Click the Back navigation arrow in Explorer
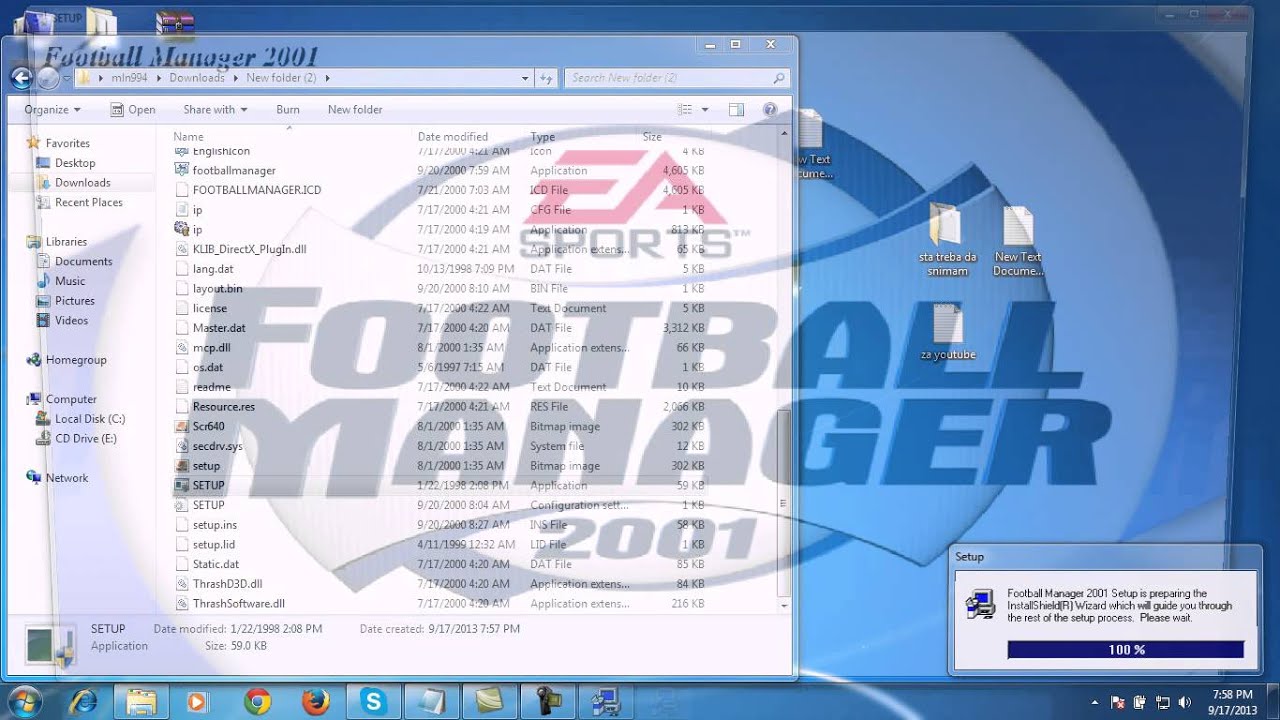1280x720 pixels. click(x=22, y=77)
